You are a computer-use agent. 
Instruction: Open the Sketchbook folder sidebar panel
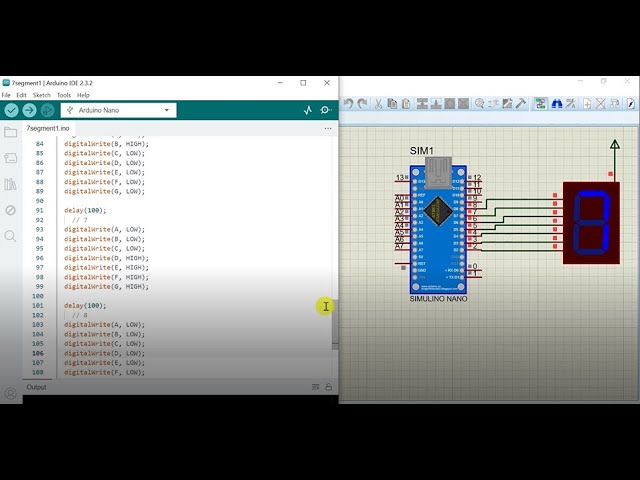tap(10, 132)
